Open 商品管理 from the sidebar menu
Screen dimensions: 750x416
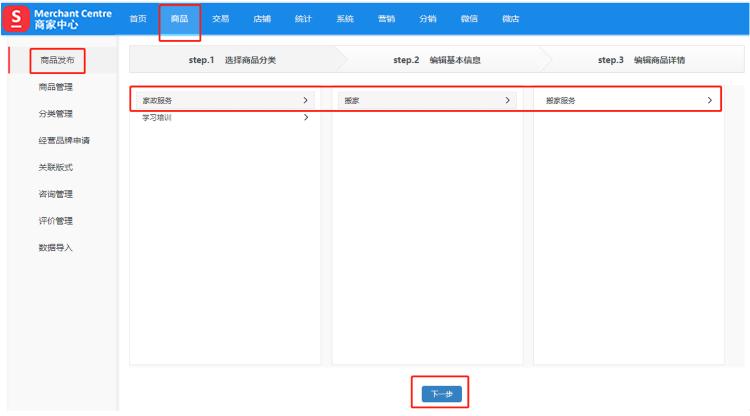56,87
